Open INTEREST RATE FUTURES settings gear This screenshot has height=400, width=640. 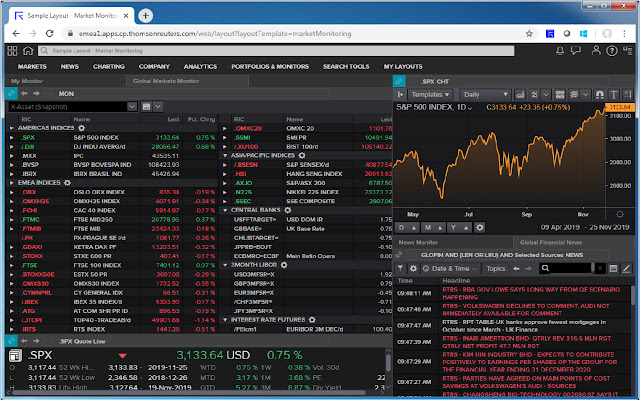pos(312,320)
